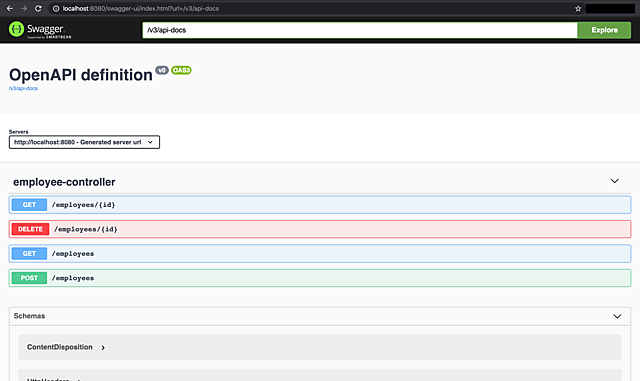Image resolution: width=640 pixels, height=381 pixels.
Task: Click the DELETE method badge
Action: [30, 229]
